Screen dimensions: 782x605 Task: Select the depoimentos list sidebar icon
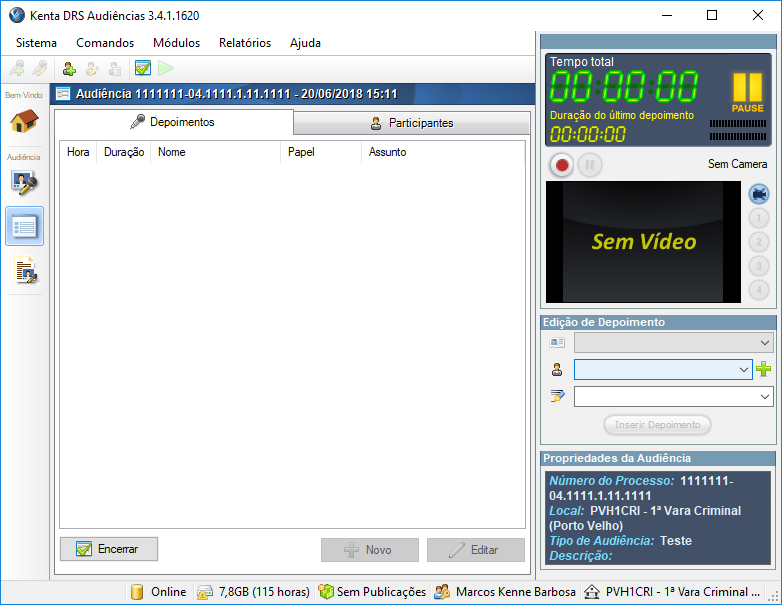pyautogui.click(x=24, y=226)
